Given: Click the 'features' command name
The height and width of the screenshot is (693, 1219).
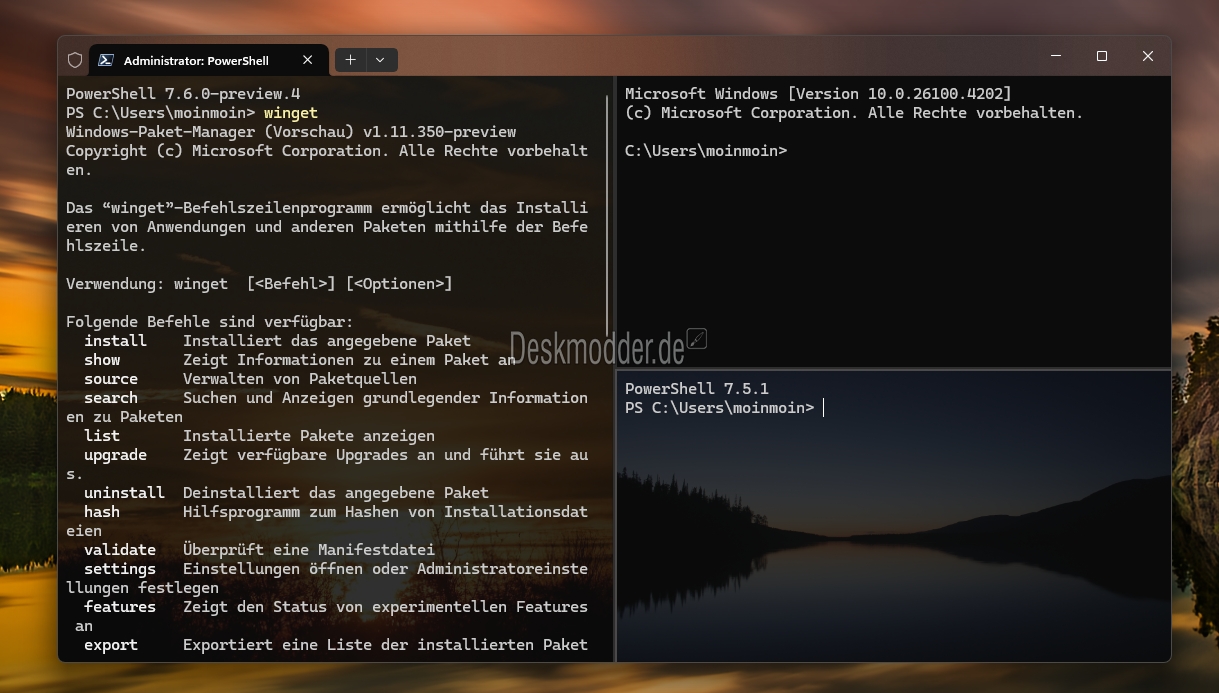Looking at the screenshot, I should click(x=120, y=607).
